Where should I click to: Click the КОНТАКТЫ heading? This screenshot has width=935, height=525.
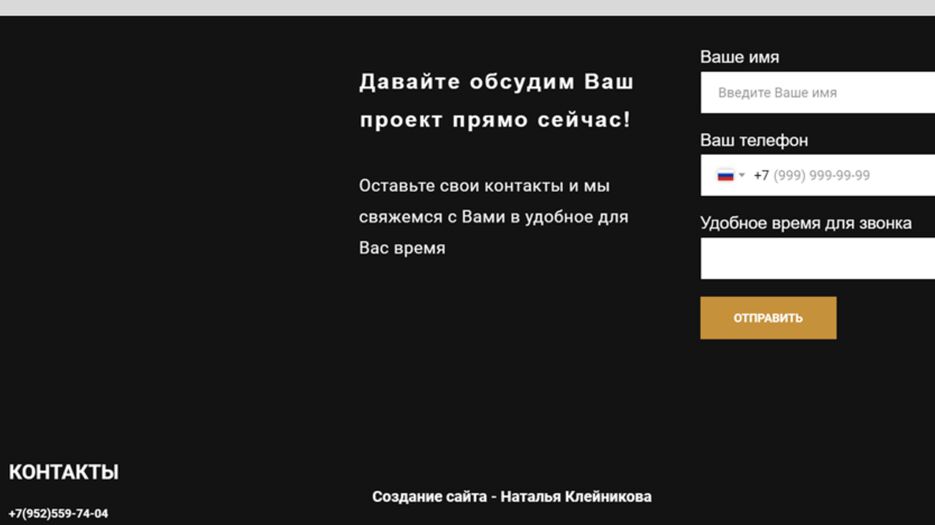pos(64,472)
